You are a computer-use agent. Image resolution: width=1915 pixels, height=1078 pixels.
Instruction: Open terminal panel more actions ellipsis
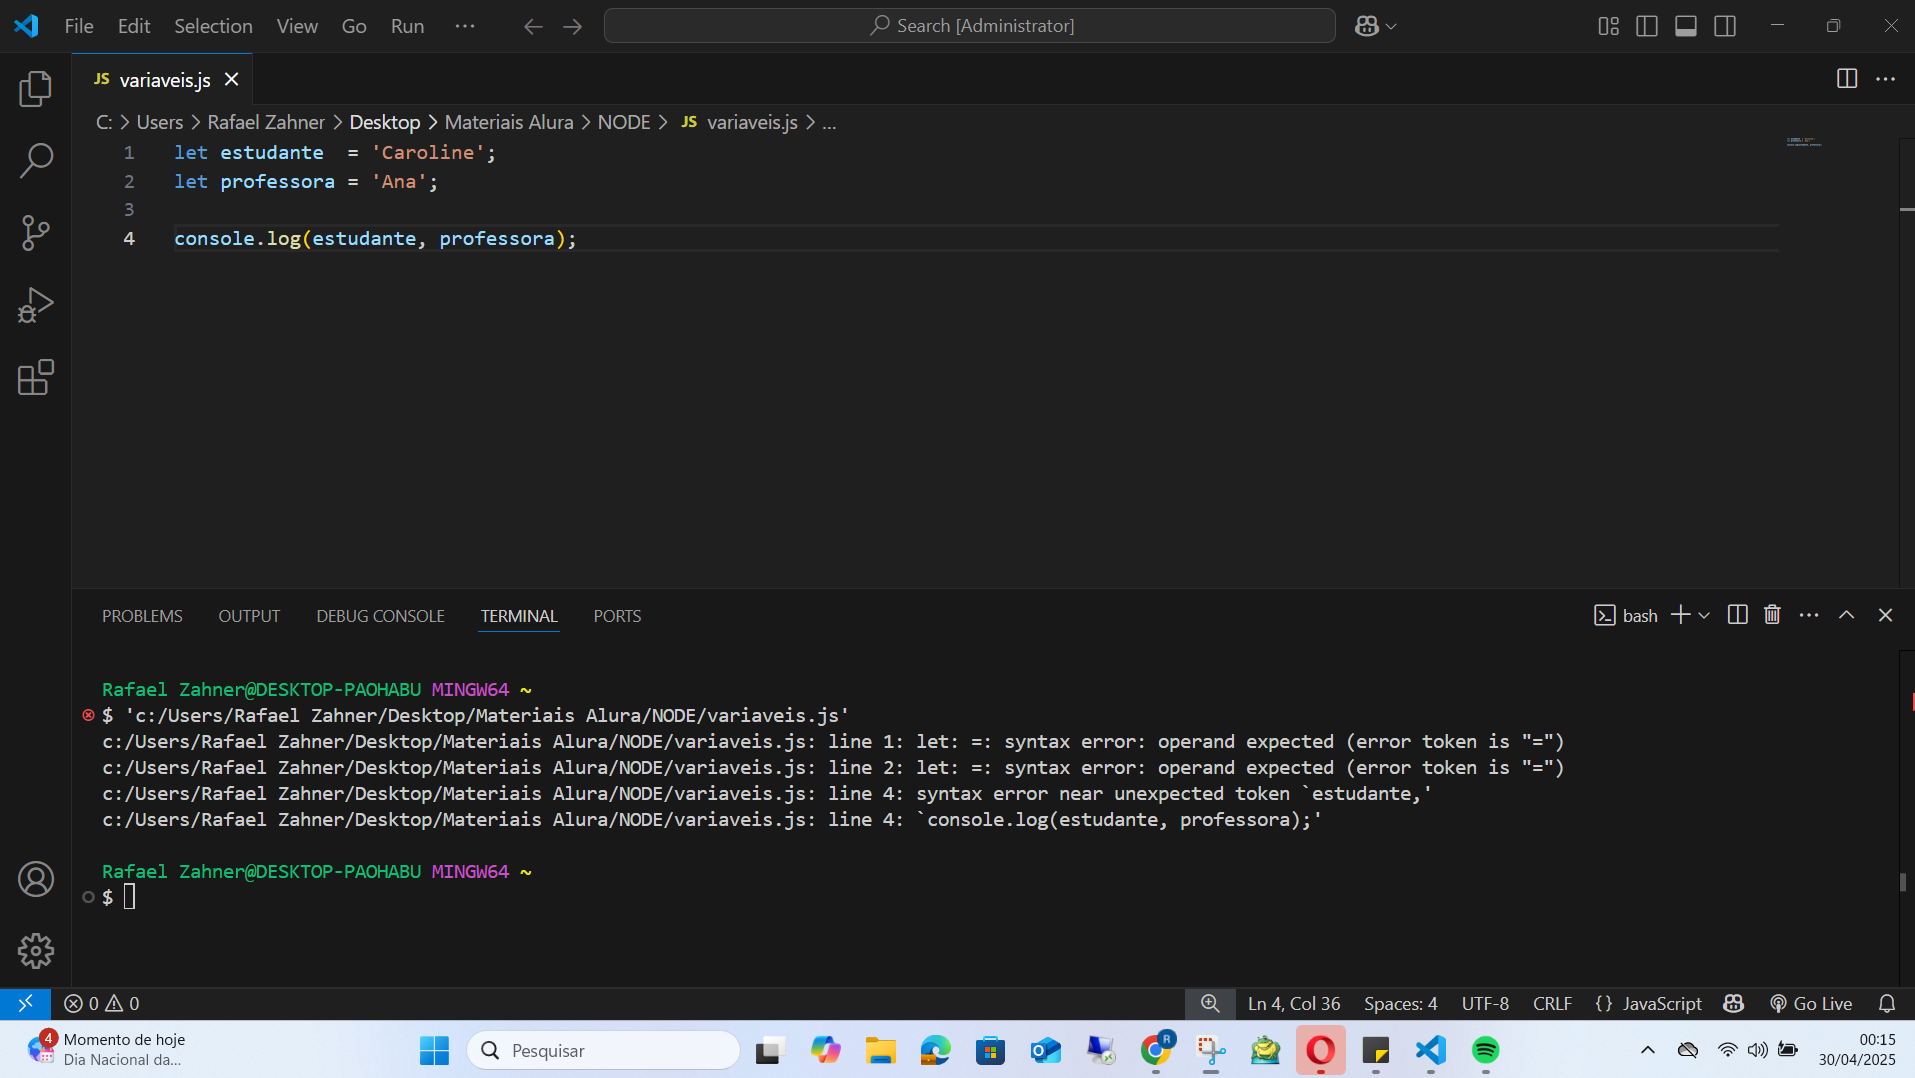coord(1809,615)
